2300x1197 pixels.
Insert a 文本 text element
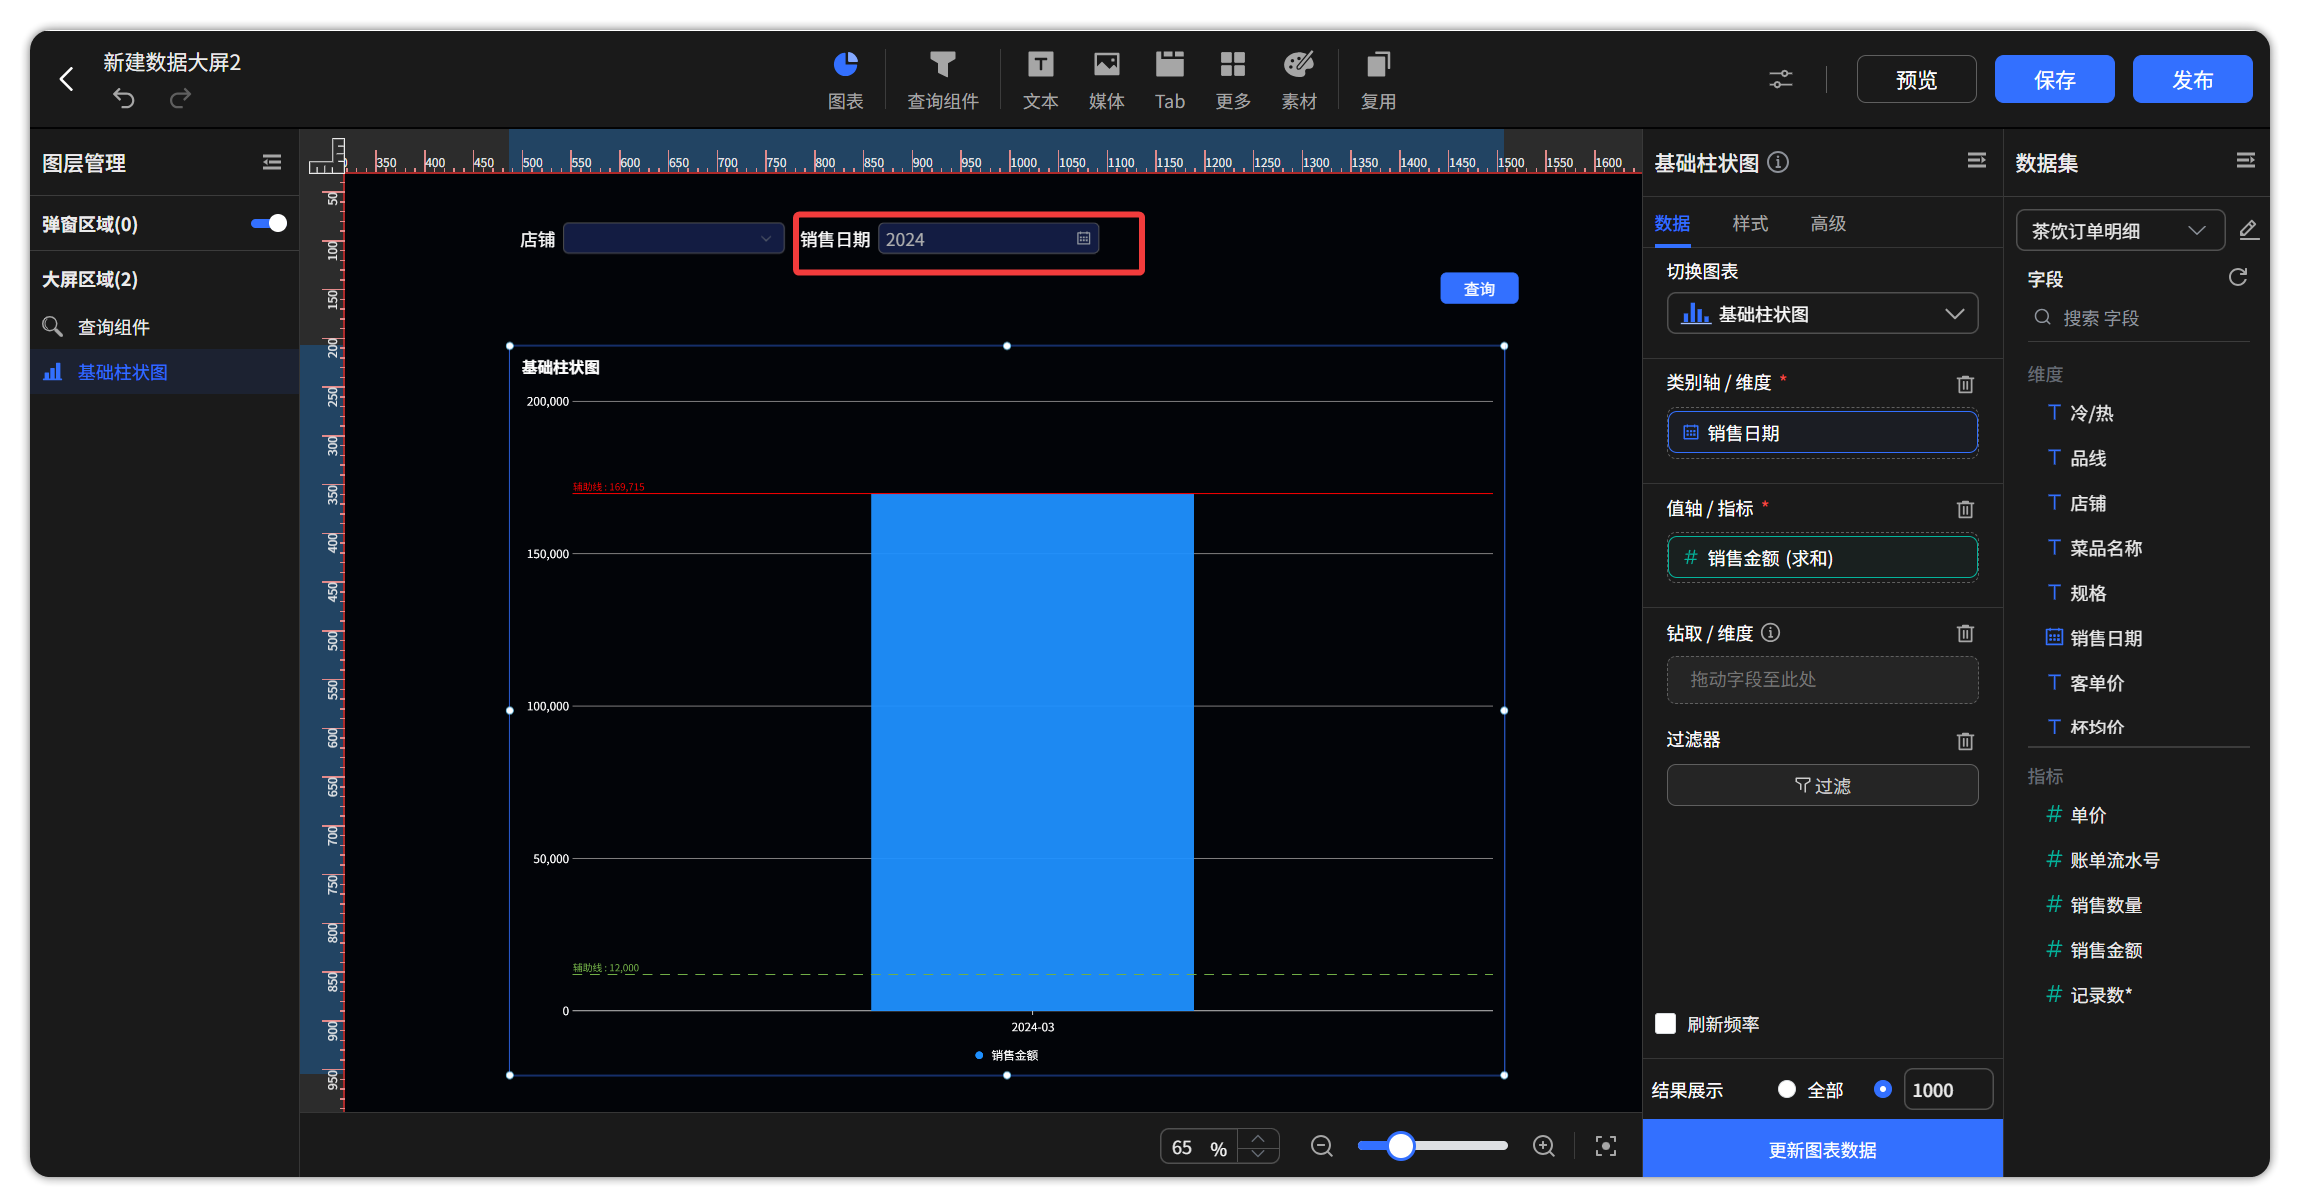(x=1040, y=80)
